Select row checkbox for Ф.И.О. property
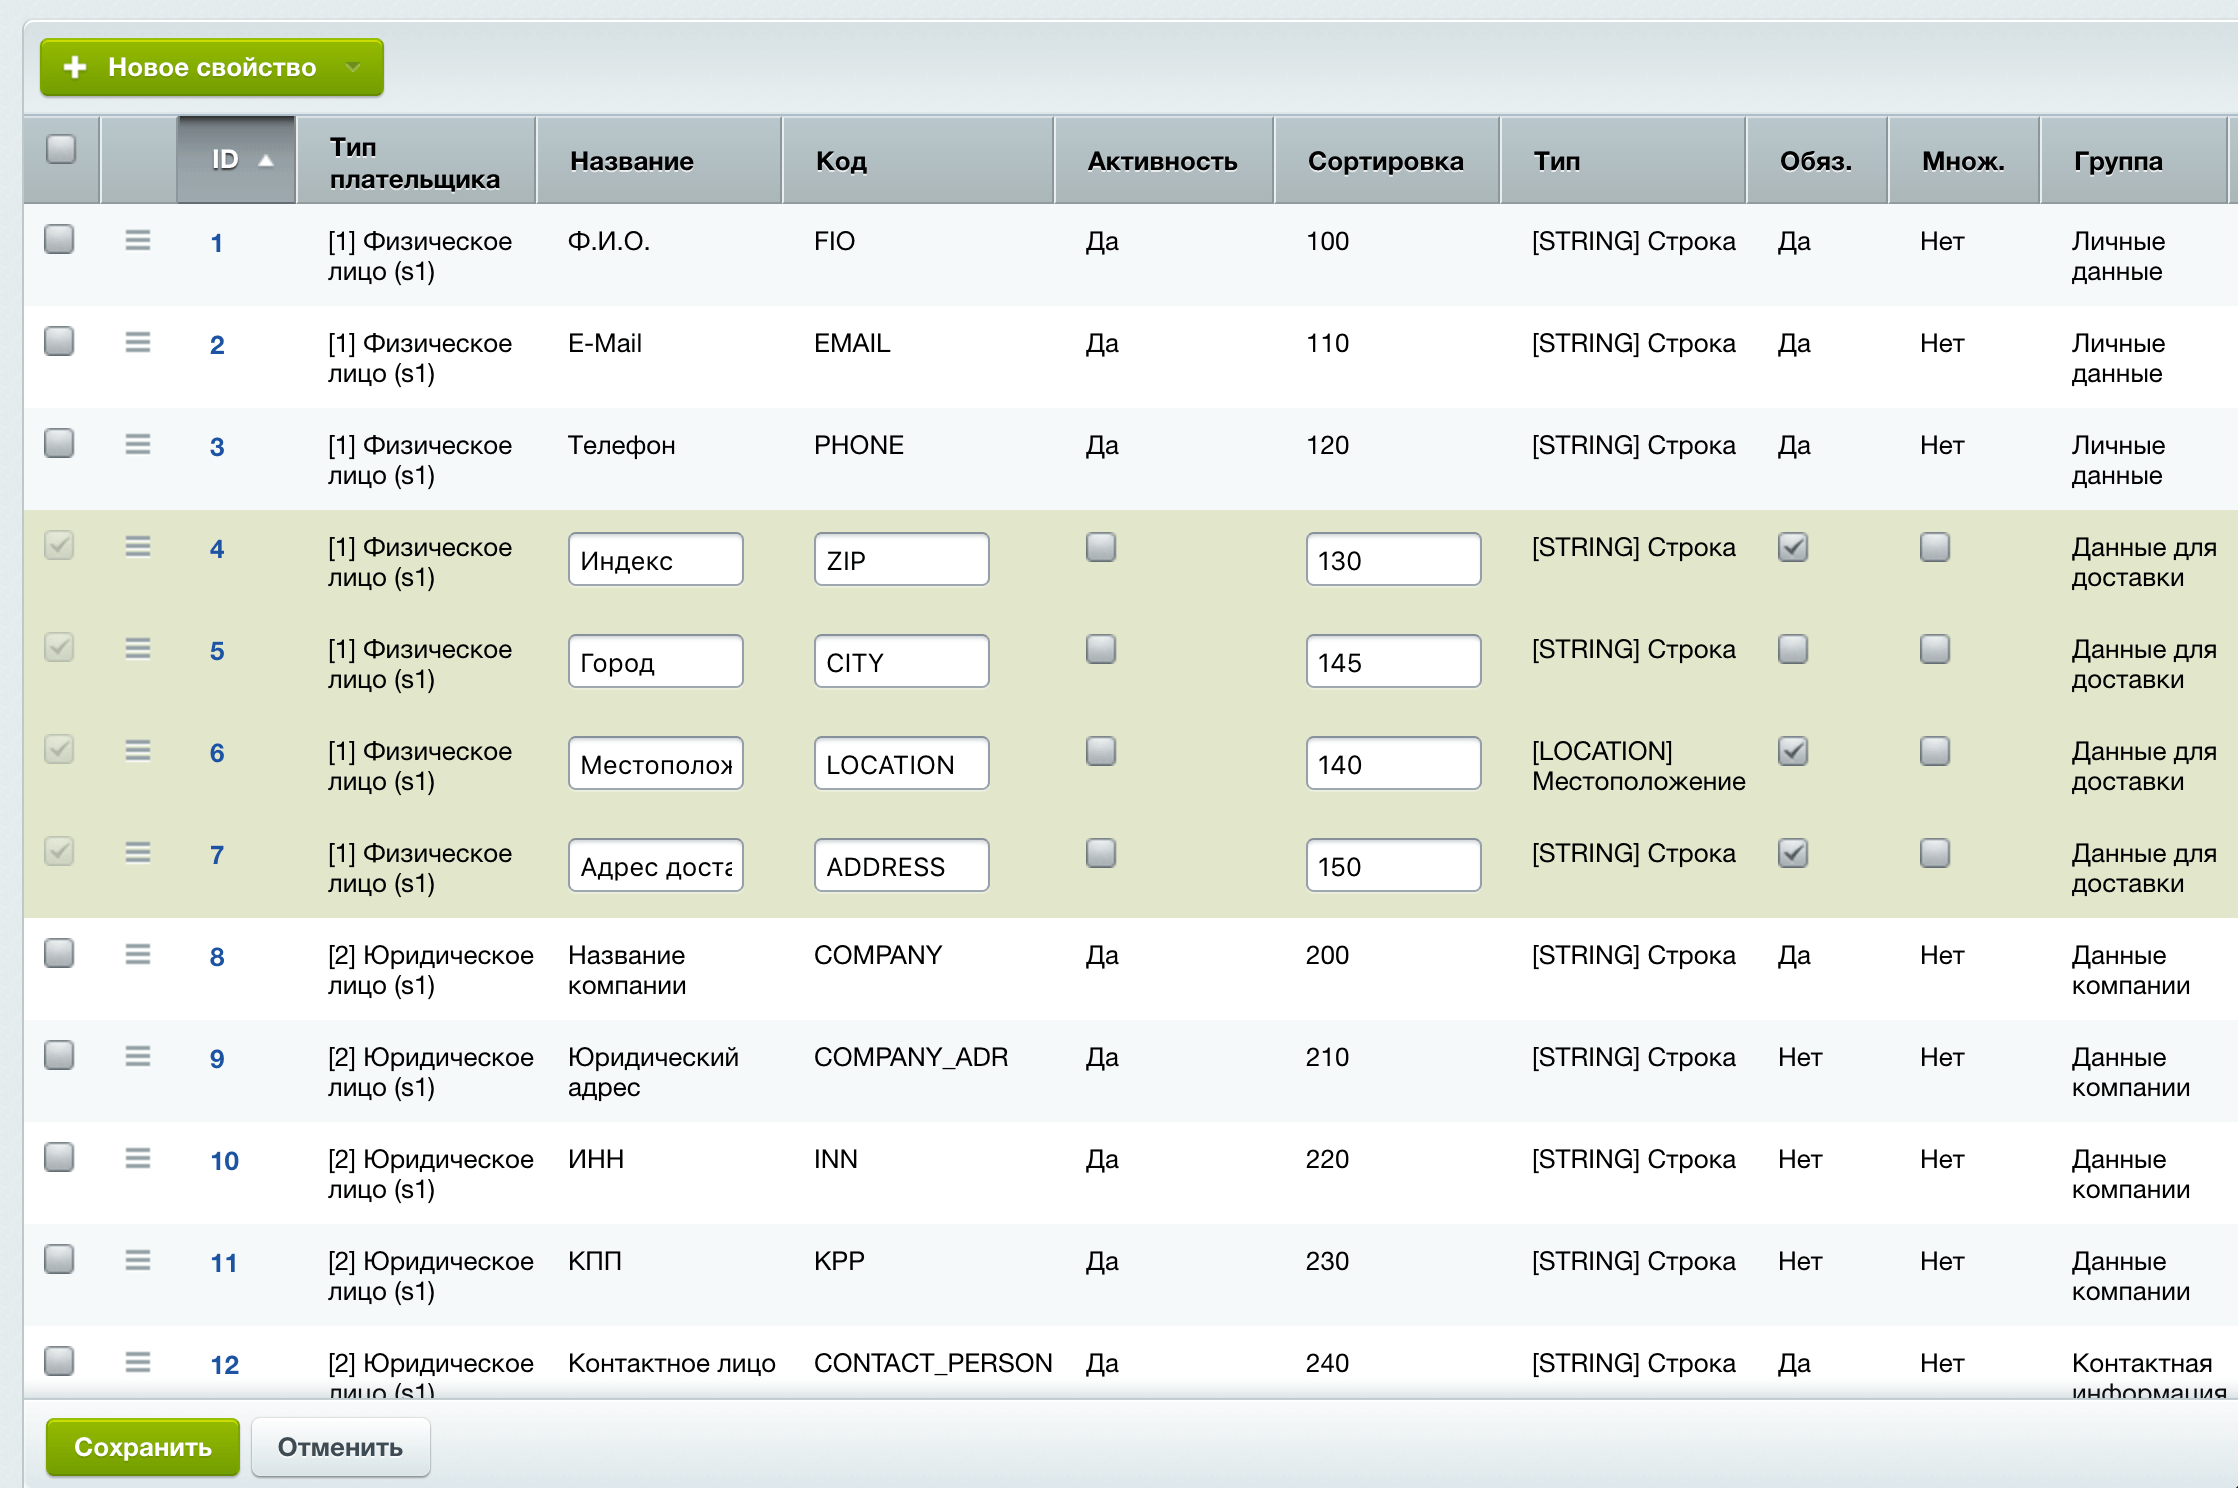 [59, 239]
